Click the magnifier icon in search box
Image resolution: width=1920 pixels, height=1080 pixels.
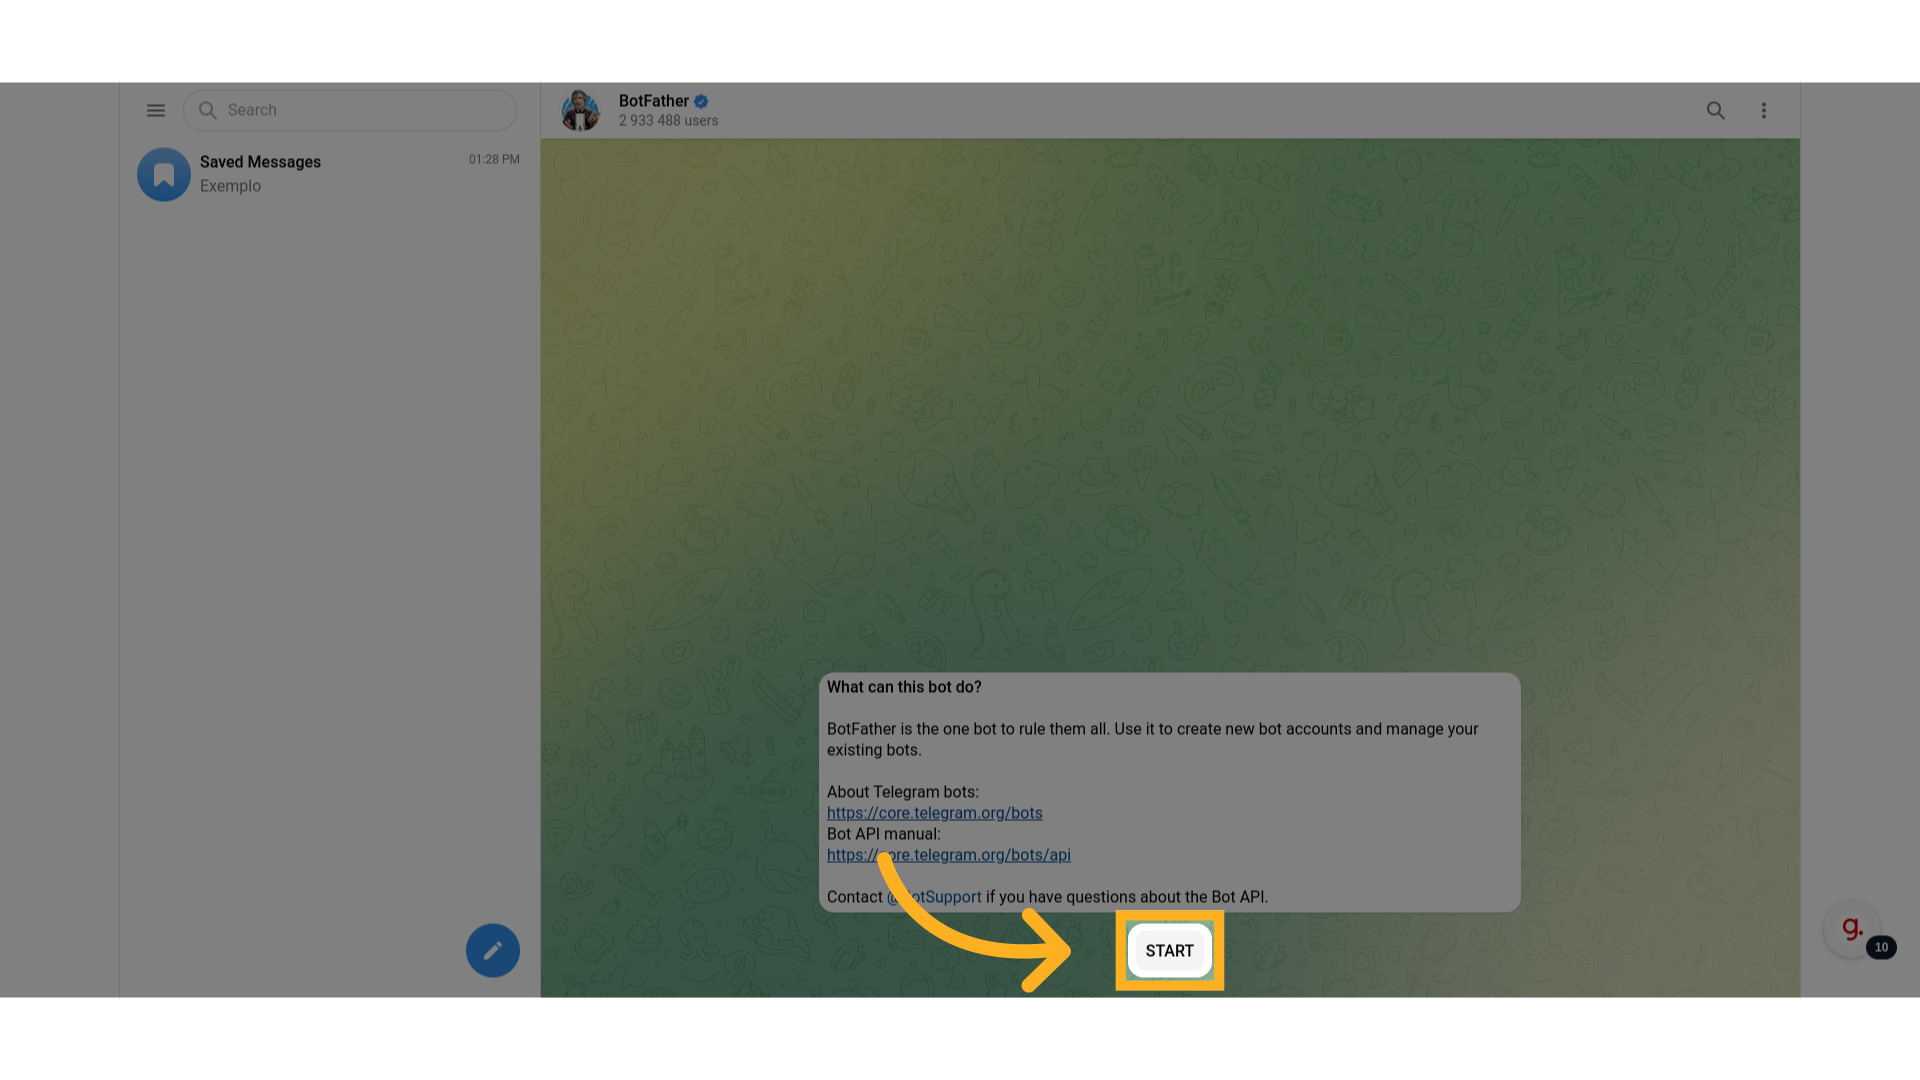[x=208, y=110]
